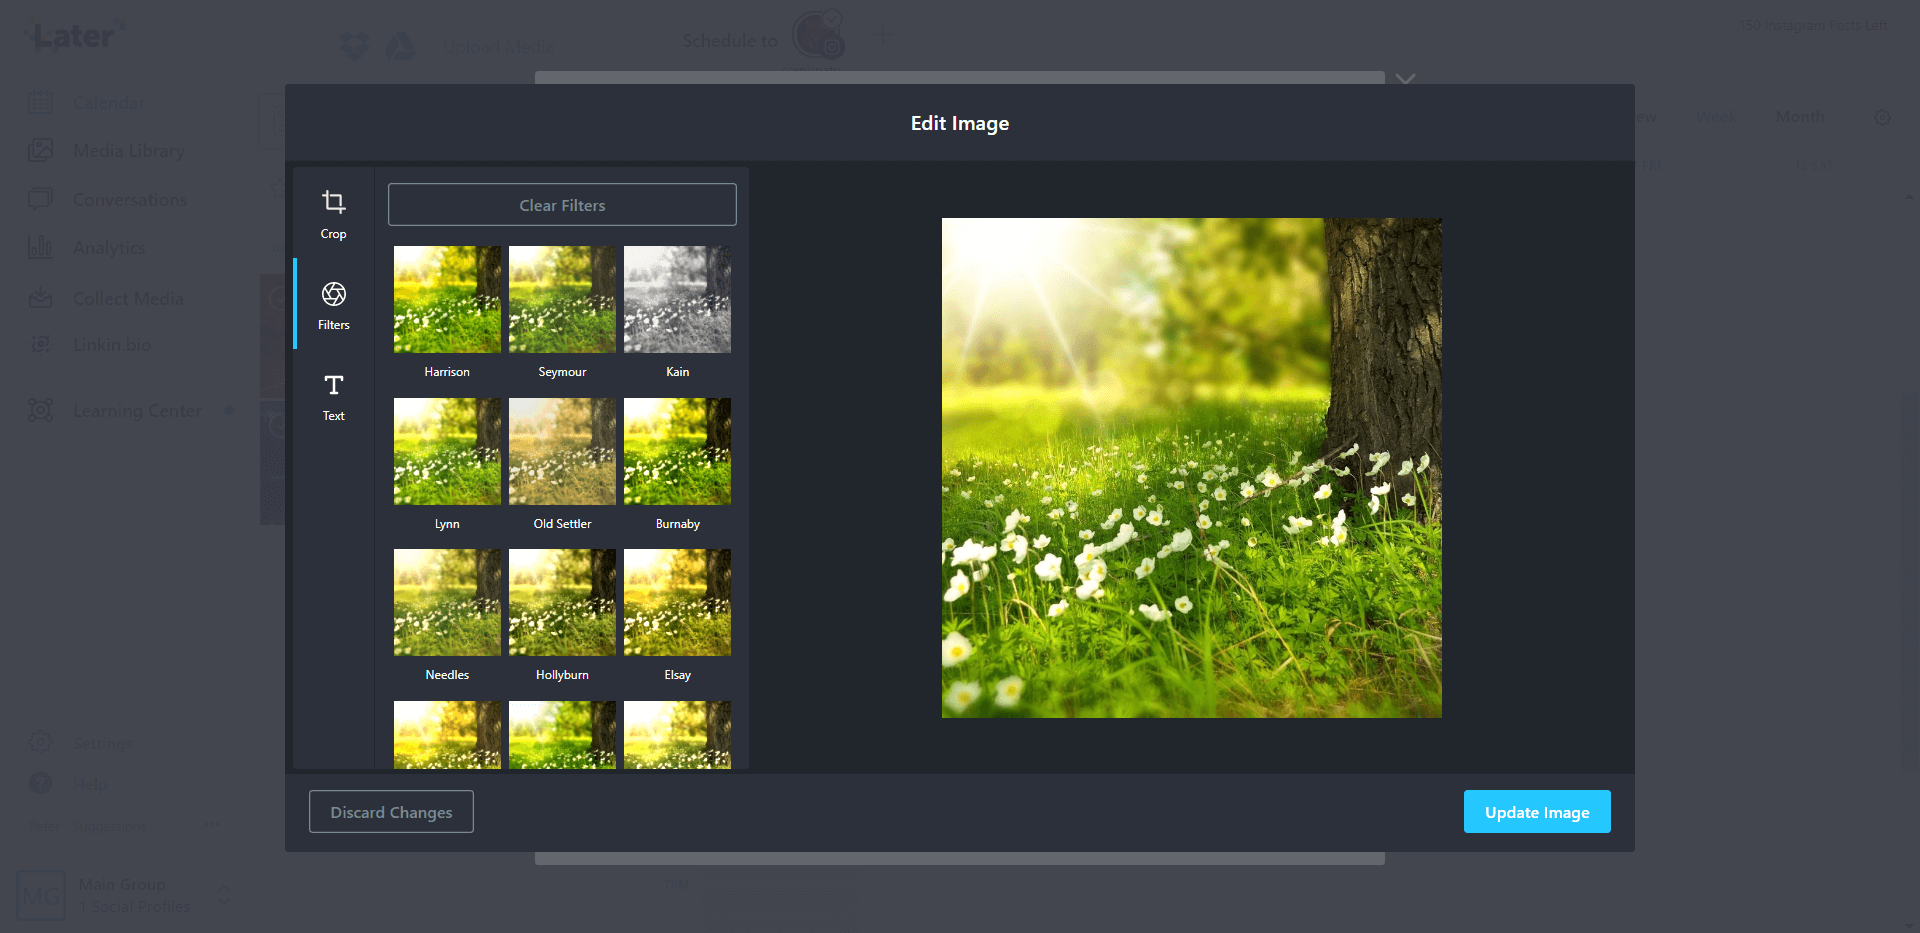This screenshot has width=1920, height=933.
Task: Click the Help icon in sidebar
Action: [x=40, y=783]
